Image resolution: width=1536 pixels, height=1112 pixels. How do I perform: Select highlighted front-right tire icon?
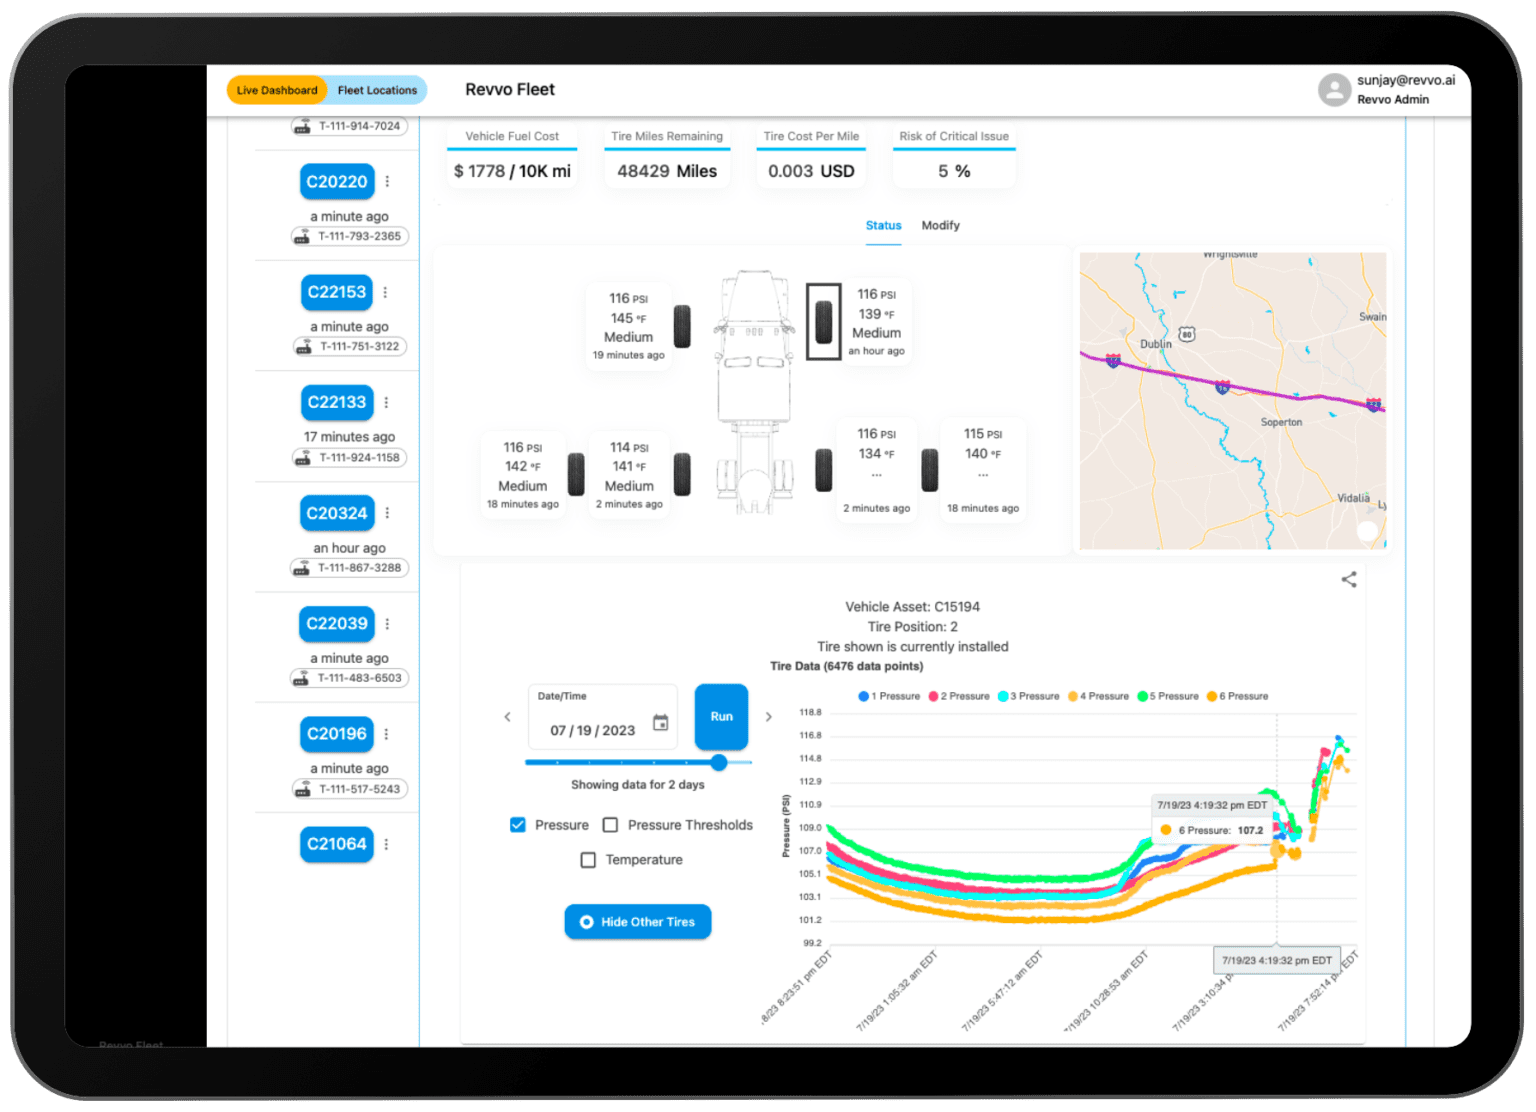click(823, 321)
